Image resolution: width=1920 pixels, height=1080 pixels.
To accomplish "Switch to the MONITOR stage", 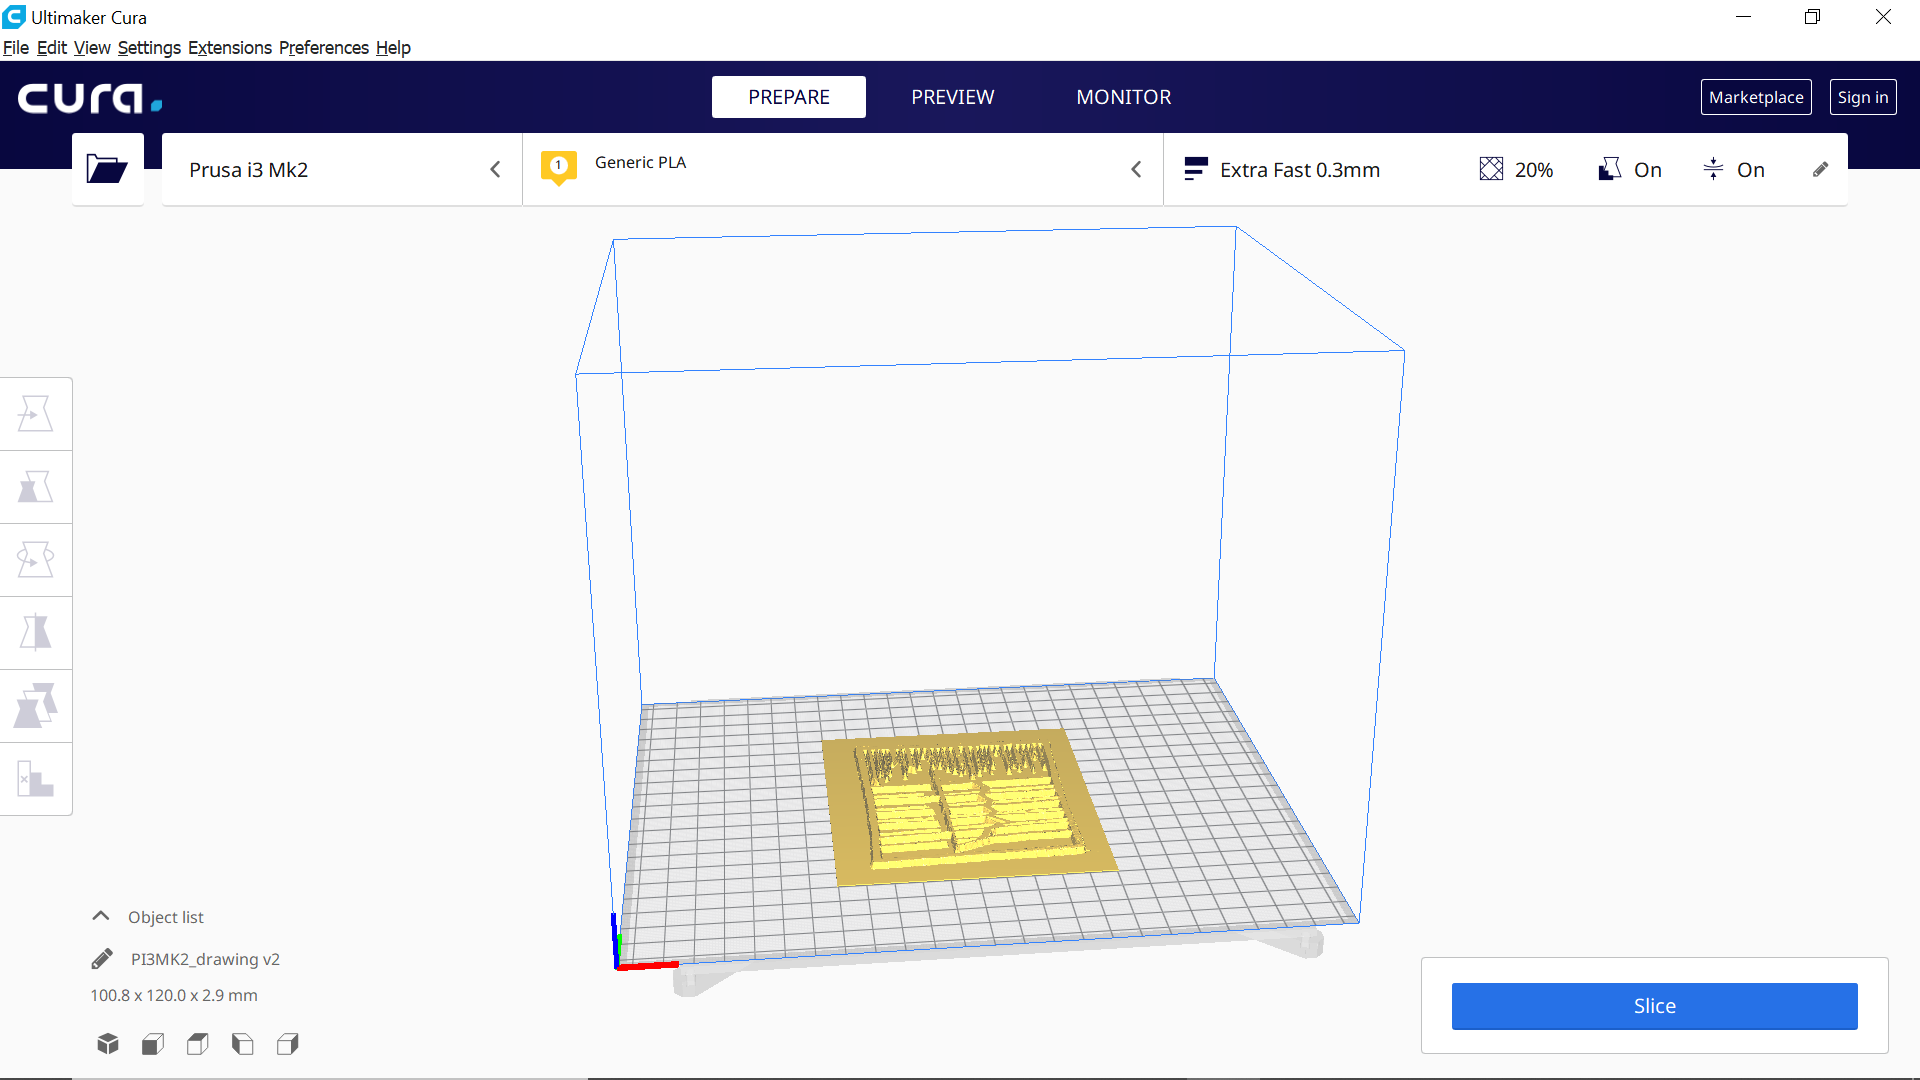I will pos(1124,97).
